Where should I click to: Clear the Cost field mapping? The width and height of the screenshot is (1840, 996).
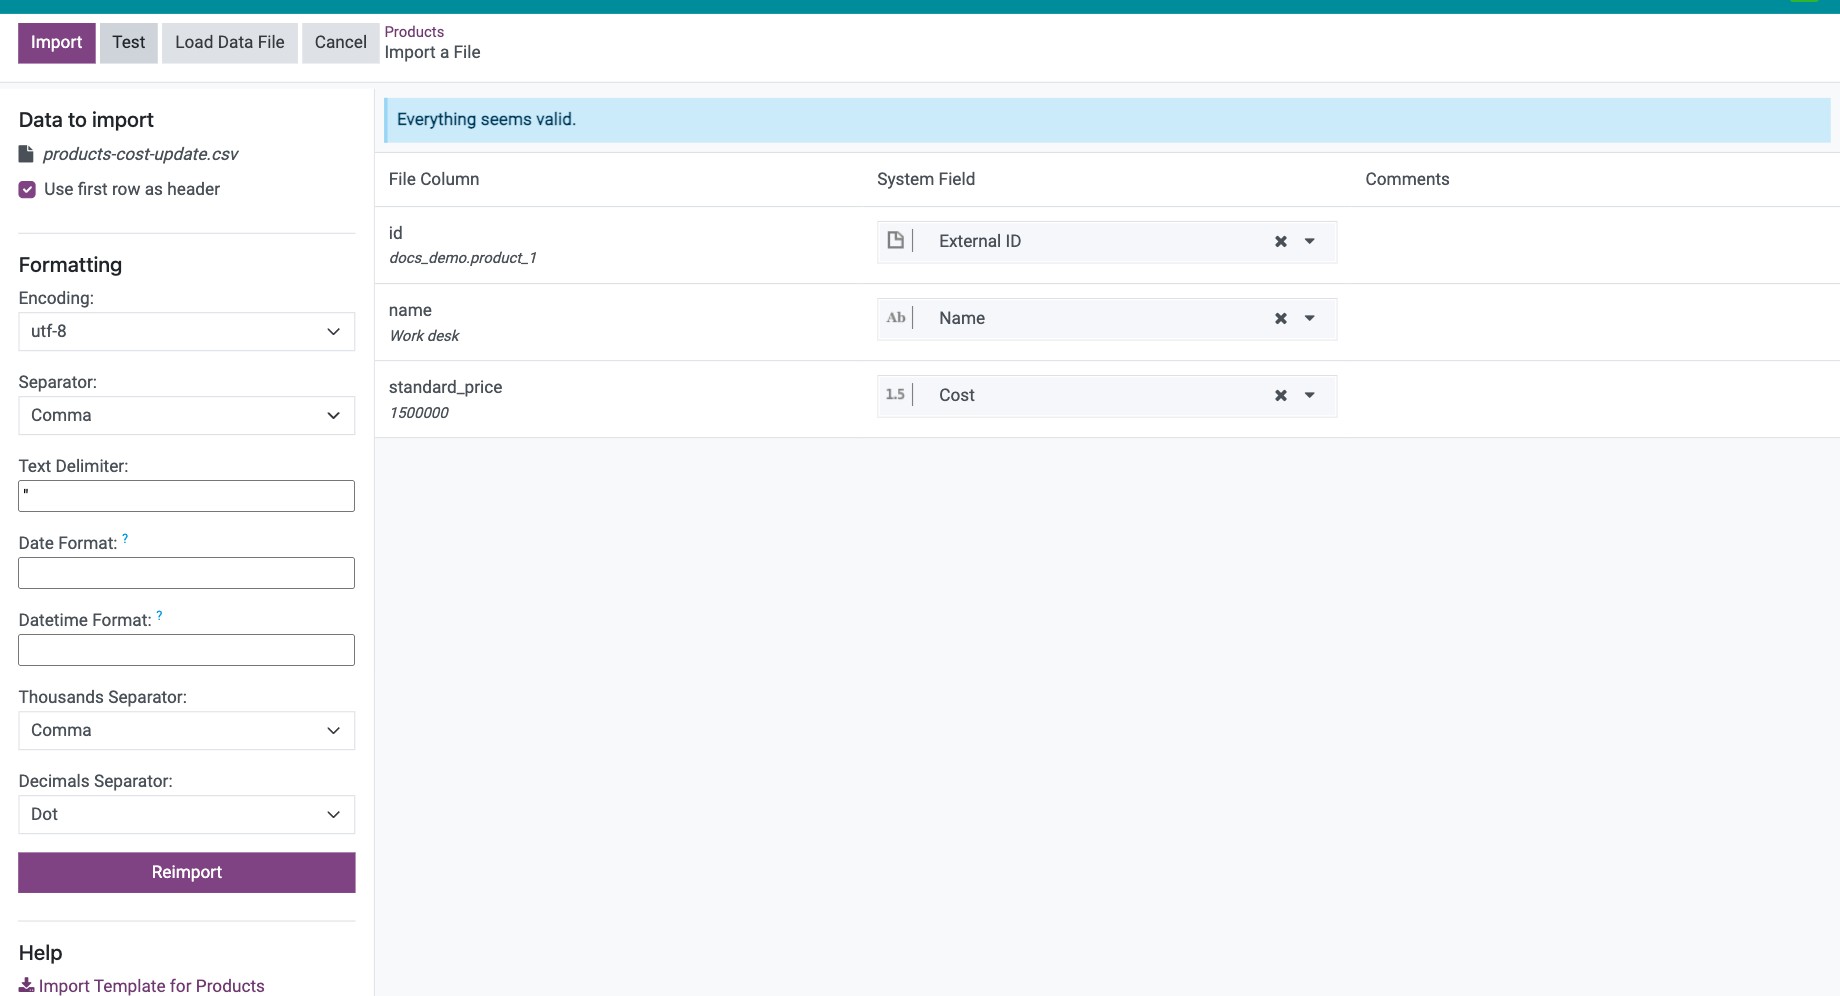pos(1281,395)
